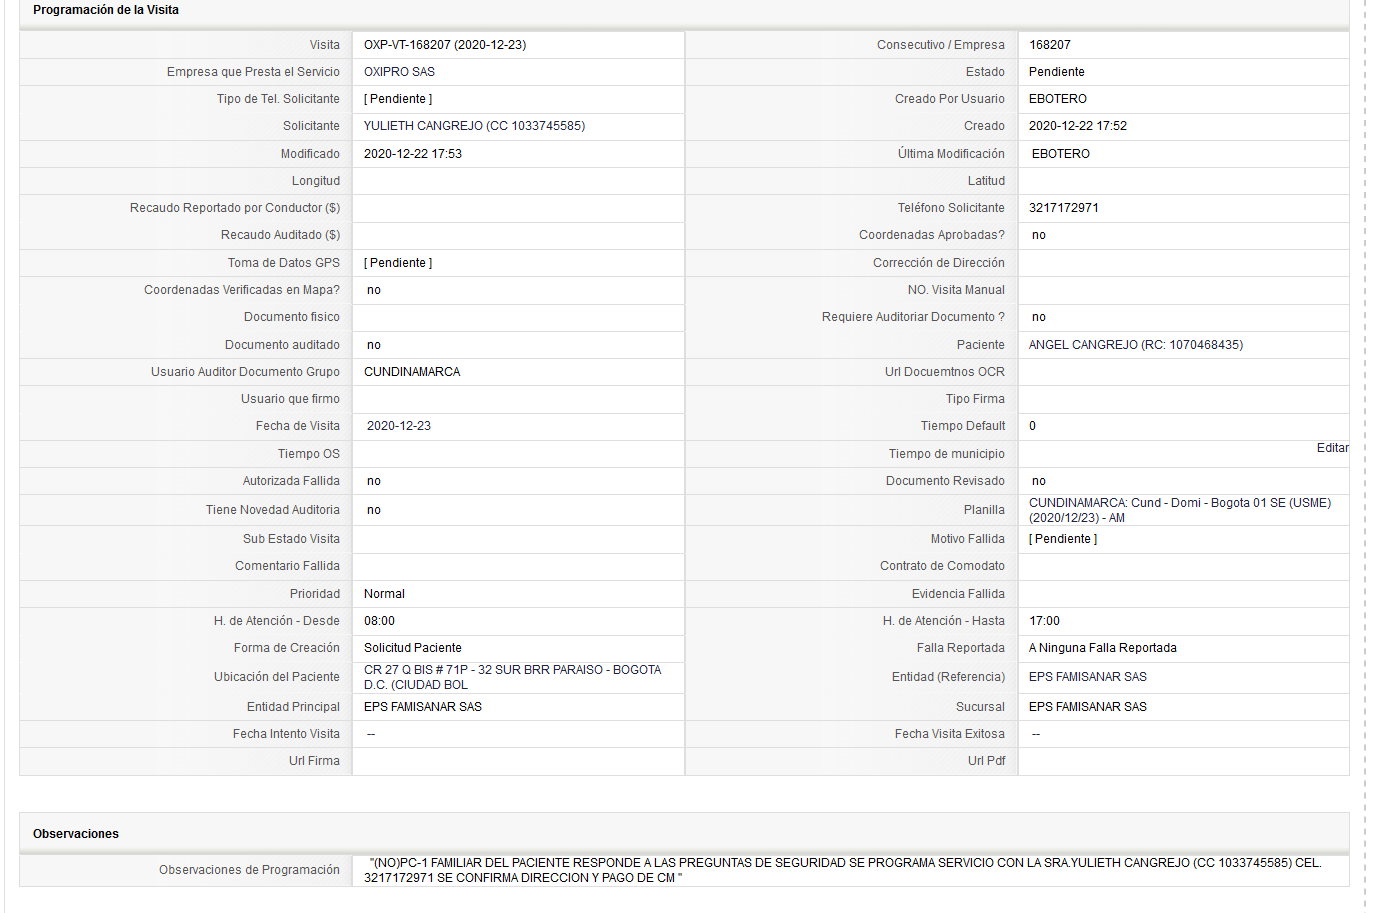The width and height of the screenshot is (1373, 913).
Task: Click the phone number 3217172971 in Teléfono Solicitante
Action: pos(1064,208)
